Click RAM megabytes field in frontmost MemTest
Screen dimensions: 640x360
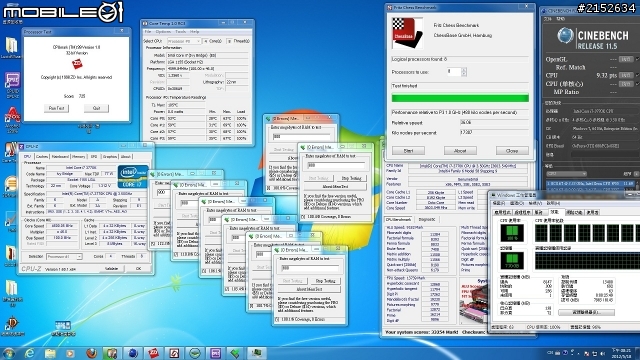click(x=310, y=268)
